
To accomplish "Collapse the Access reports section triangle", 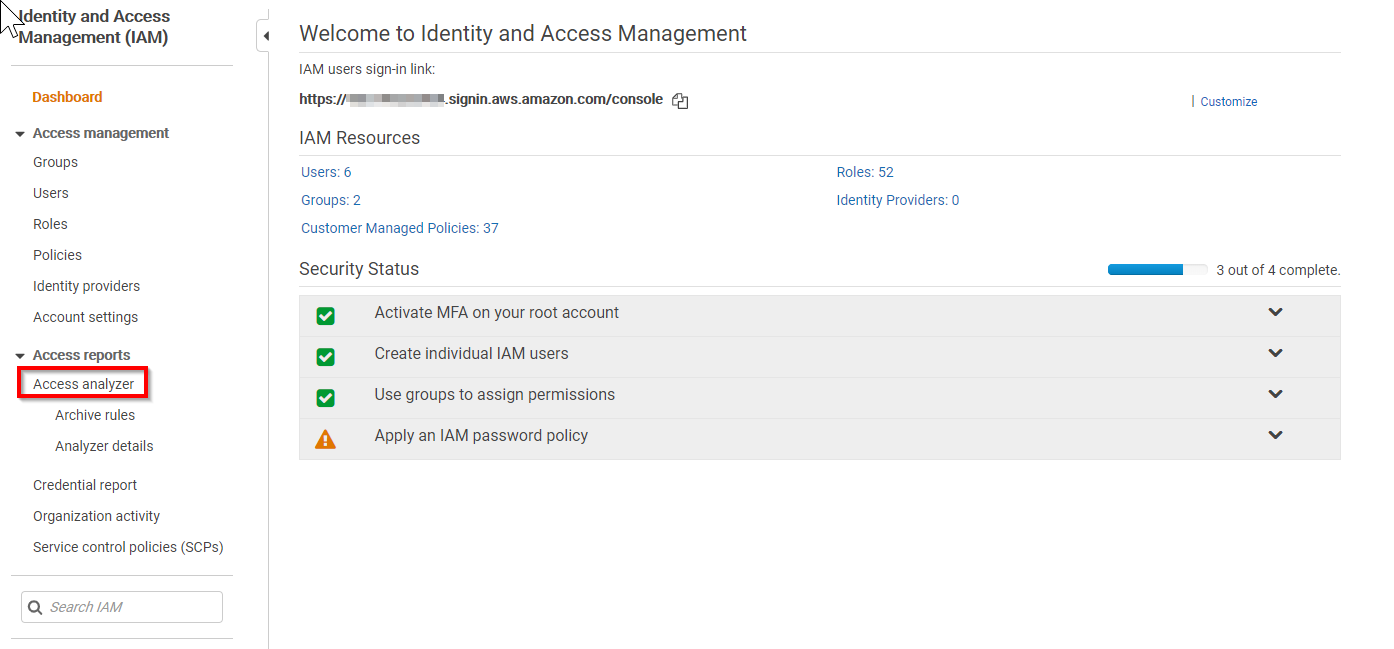I will point(20,356).
